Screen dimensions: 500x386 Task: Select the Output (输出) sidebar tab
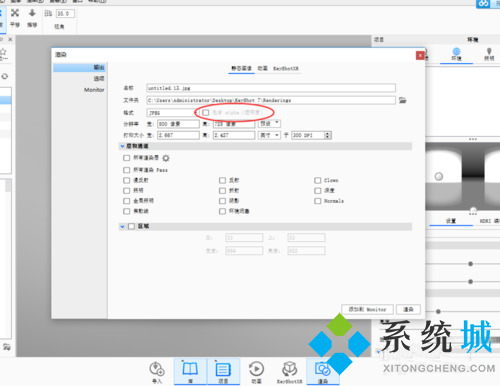tap(80, 68)
